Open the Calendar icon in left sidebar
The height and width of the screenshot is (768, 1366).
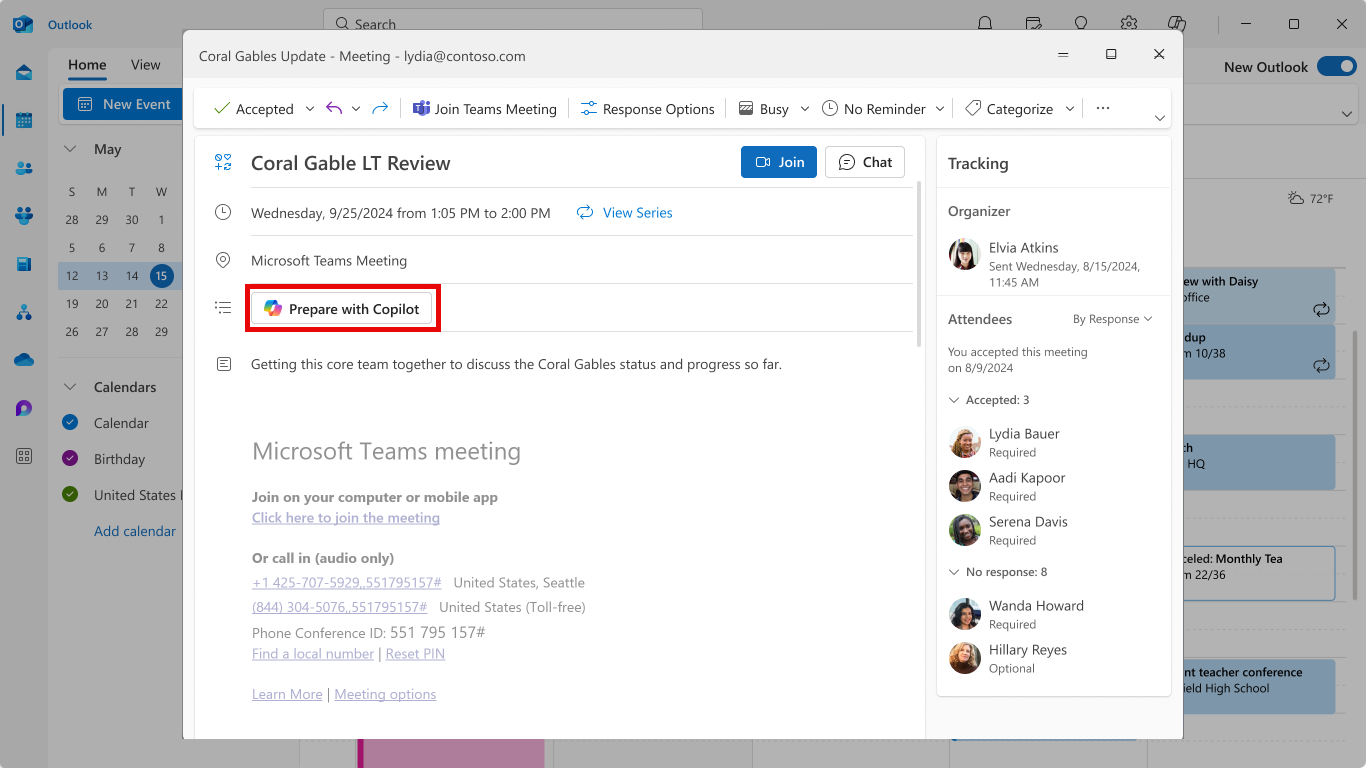tap(24, 120)
